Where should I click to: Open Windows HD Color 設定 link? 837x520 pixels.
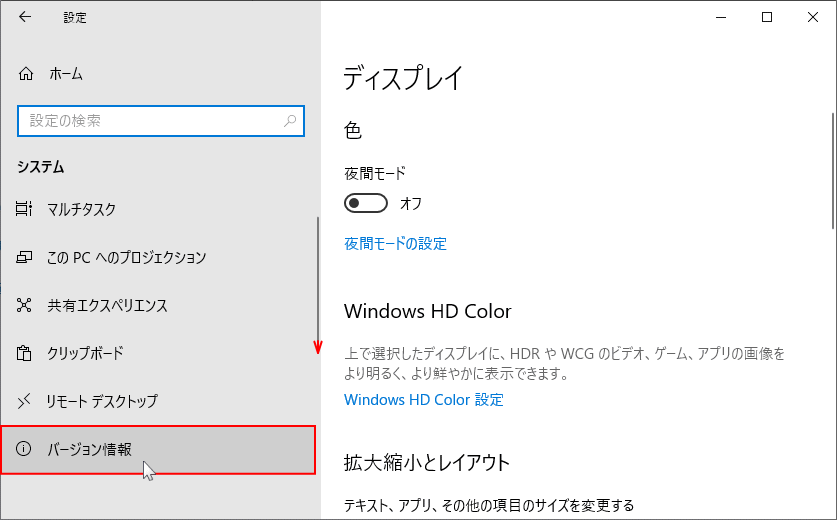[x=424, y=400]
